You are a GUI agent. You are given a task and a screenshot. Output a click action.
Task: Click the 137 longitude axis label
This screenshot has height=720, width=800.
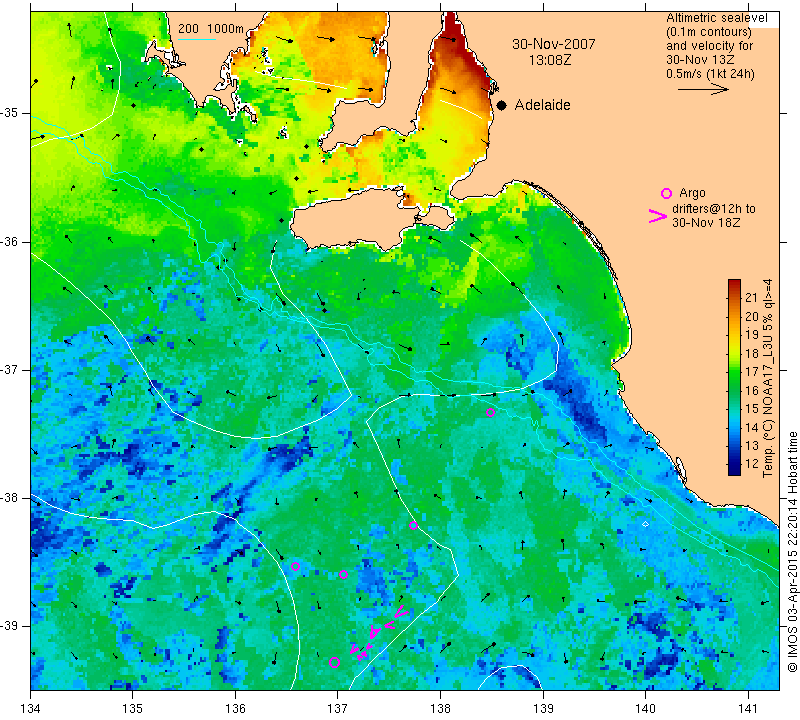pos(338,708)
